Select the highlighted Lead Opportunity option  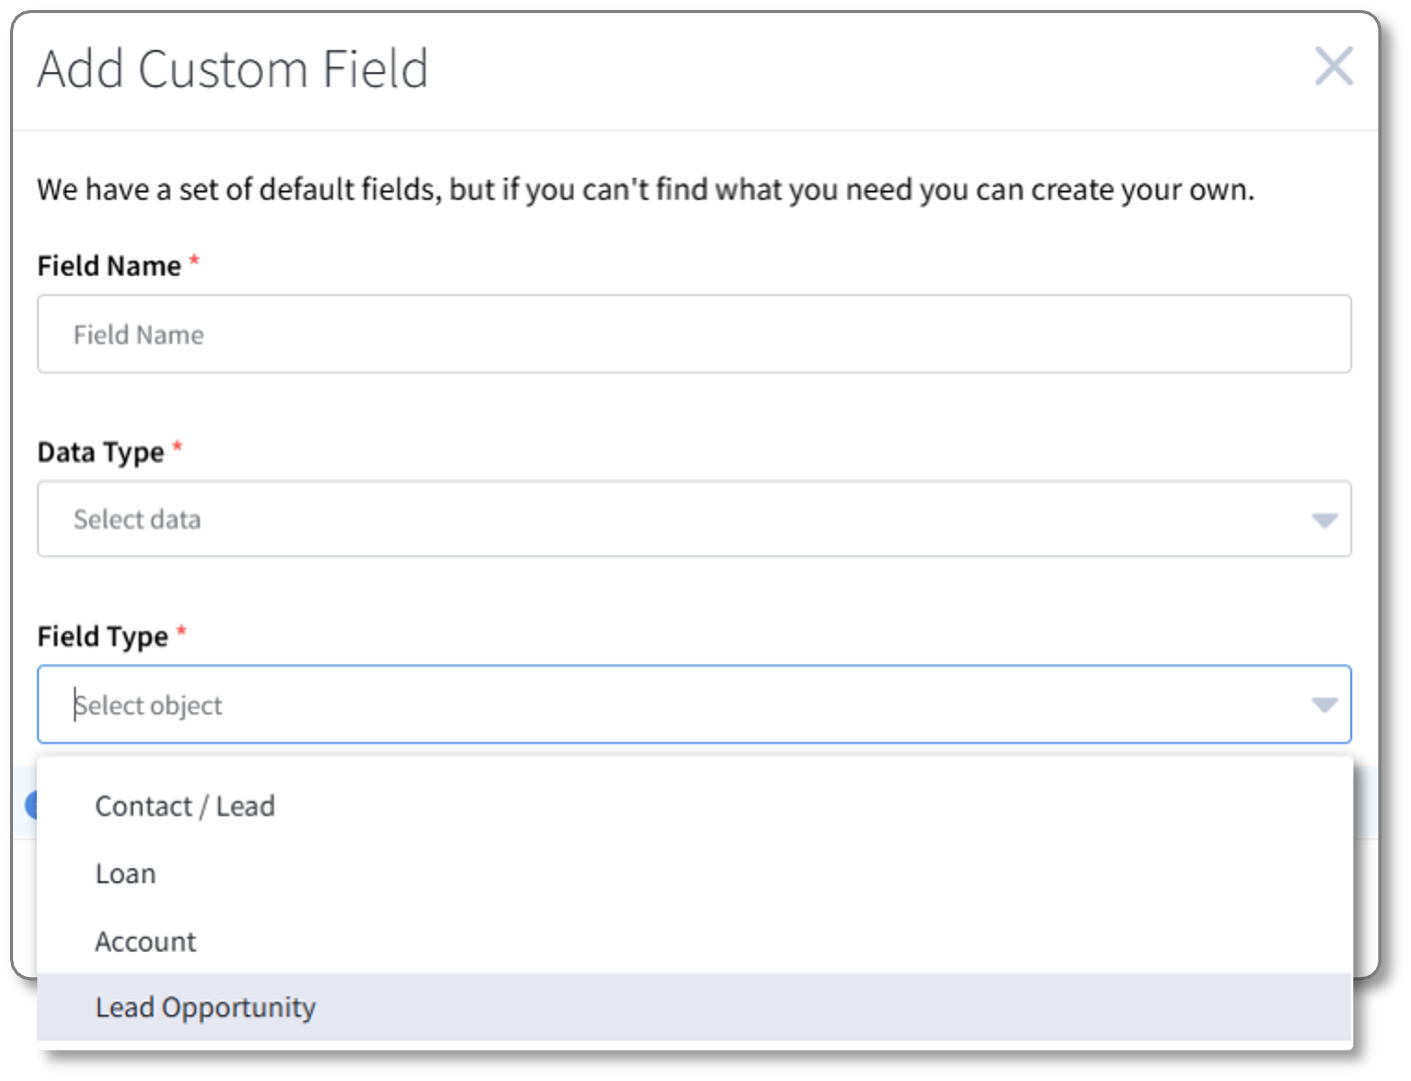pyautogui.click(x=694, y=1007)
